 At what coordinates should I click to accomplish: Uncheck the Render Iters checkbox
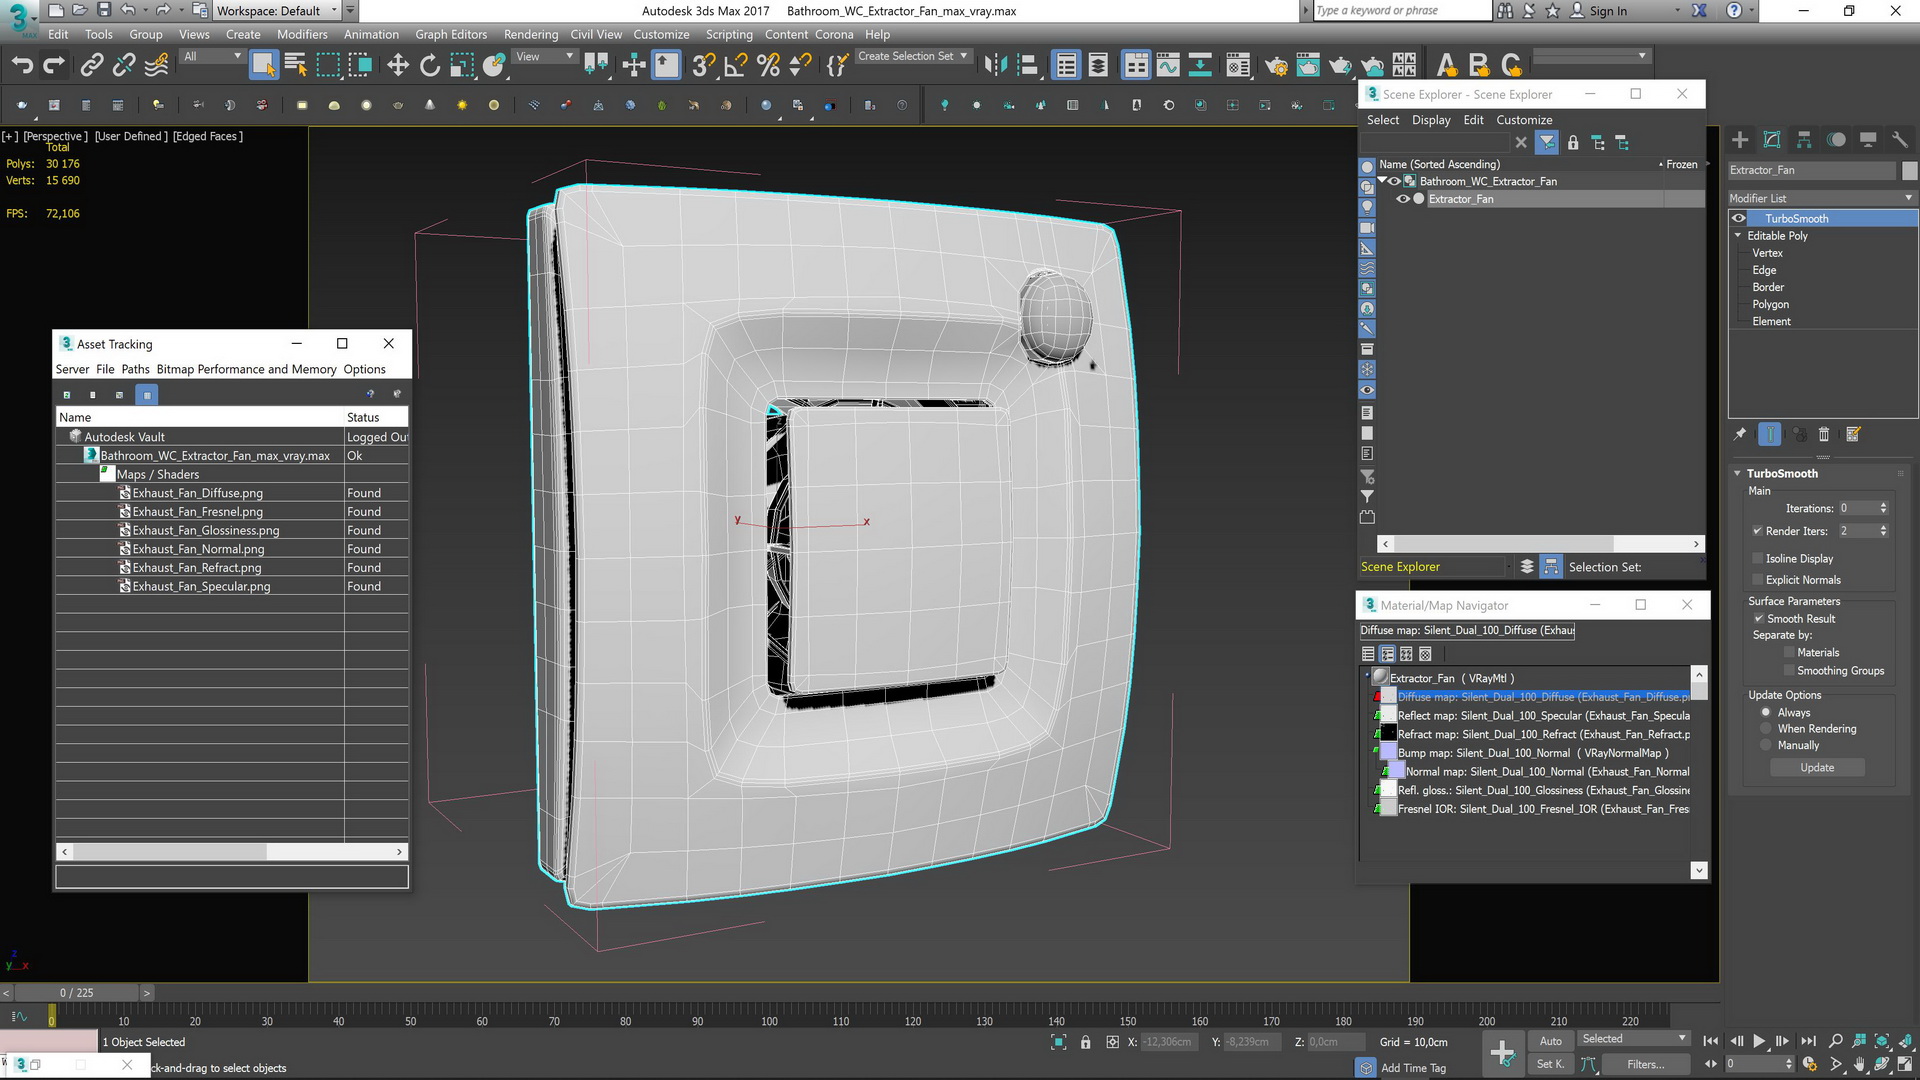[1757, 531]
